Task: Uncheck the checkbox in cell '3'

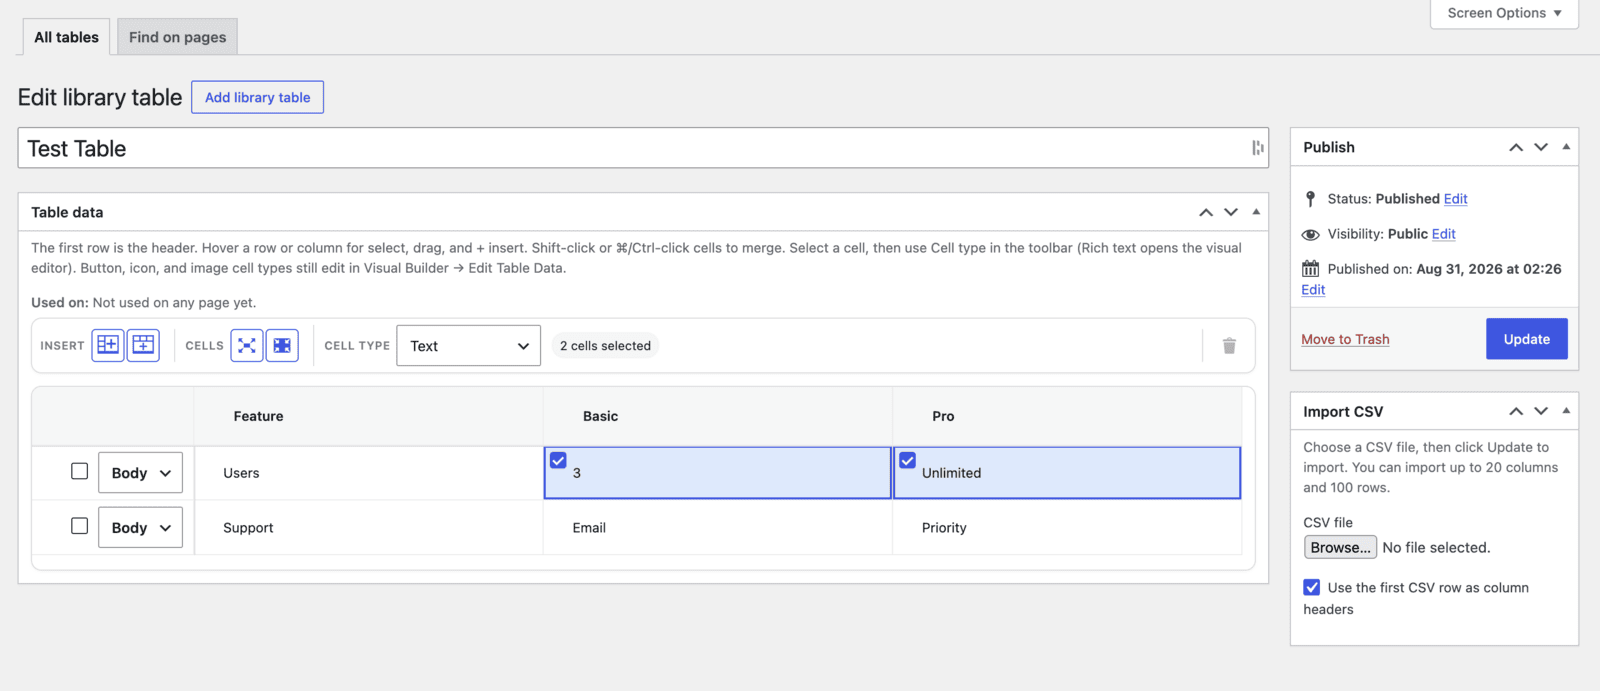Action: pos(558,460)
